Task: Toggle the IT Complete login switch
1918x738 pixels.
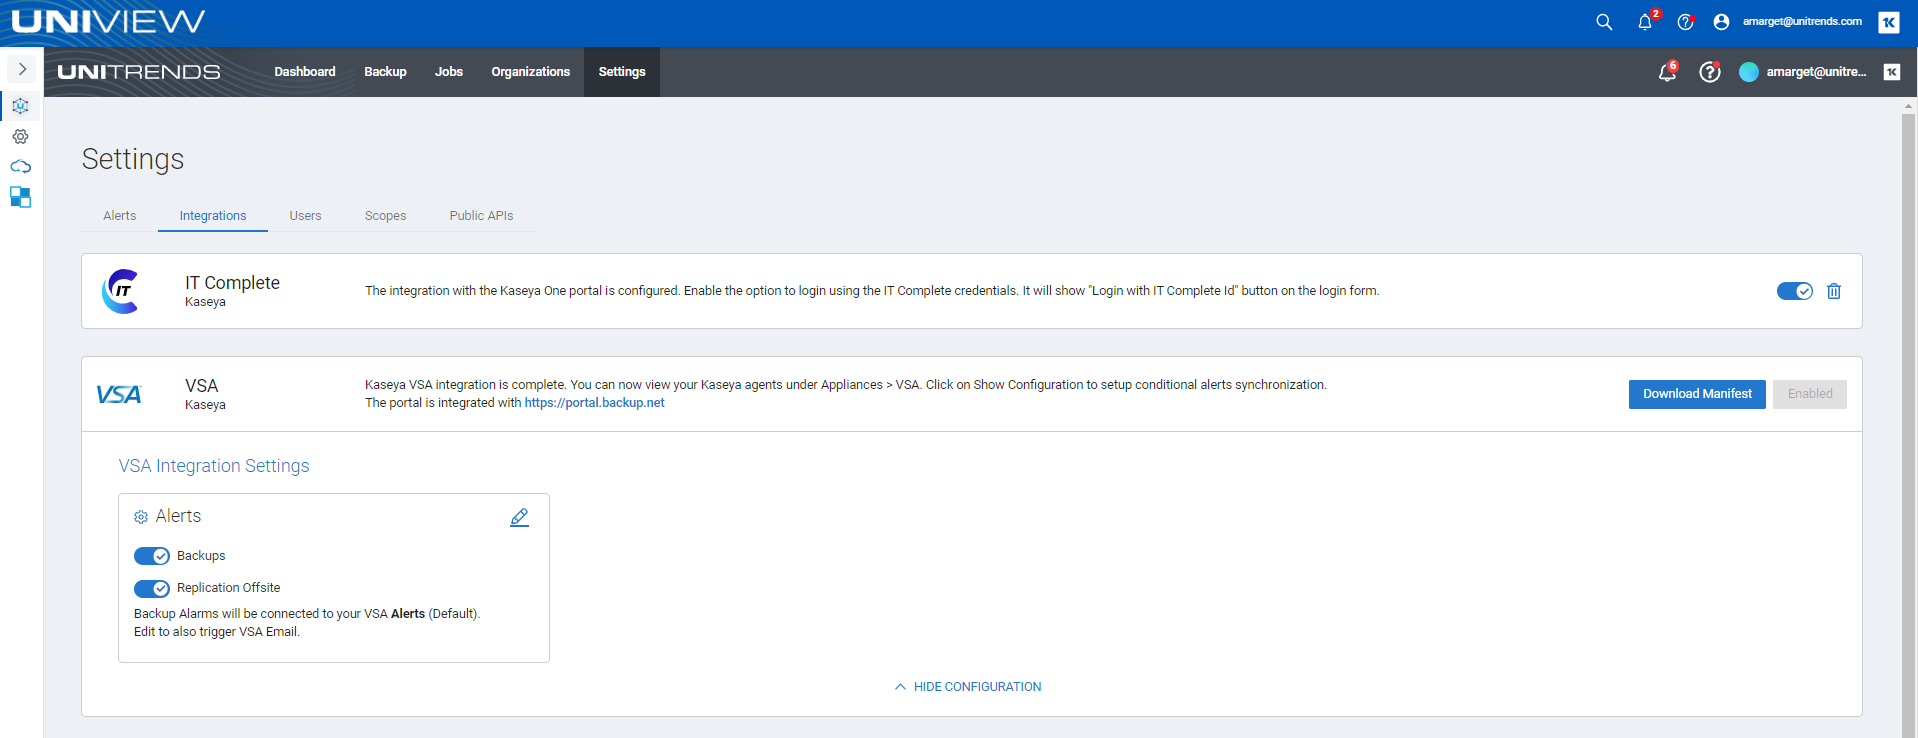Action: (1794, 291)
